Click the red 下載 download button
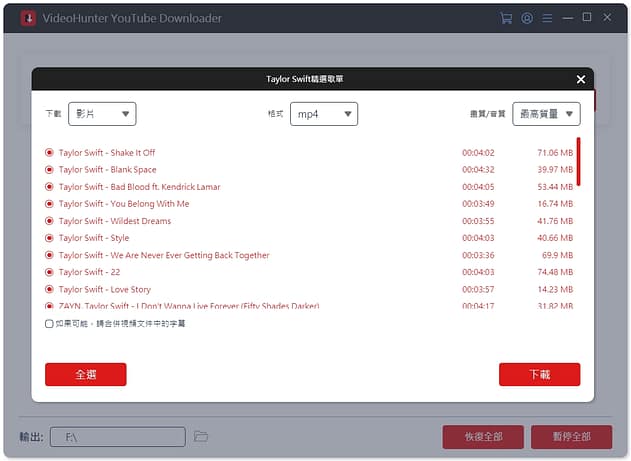Viewport: 631px width, 461px height. 540,375
